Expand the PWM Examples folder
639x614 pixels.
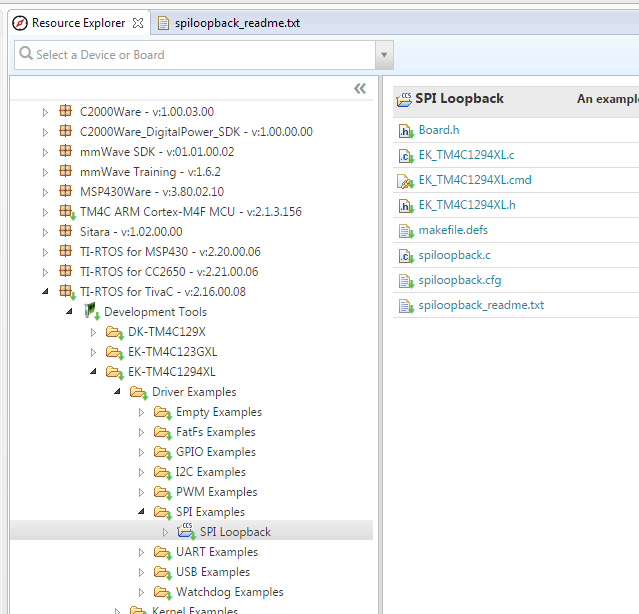coord(141,492)
